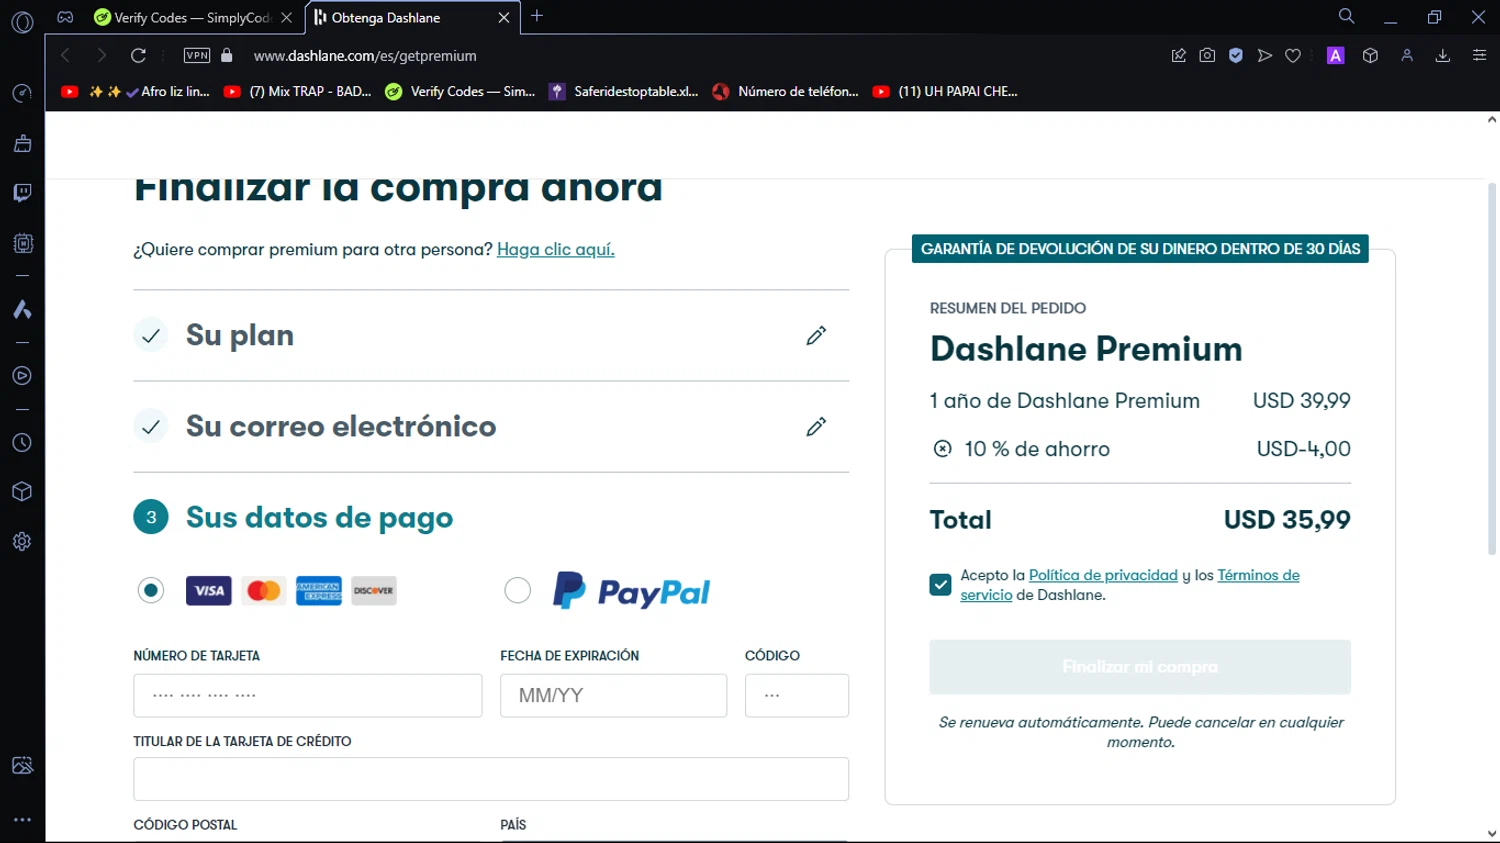Open the wallpapers picture icon in sidebar
Image resolution: width=1500 pixels, height=843 pixels.
[x=22, y=765]
